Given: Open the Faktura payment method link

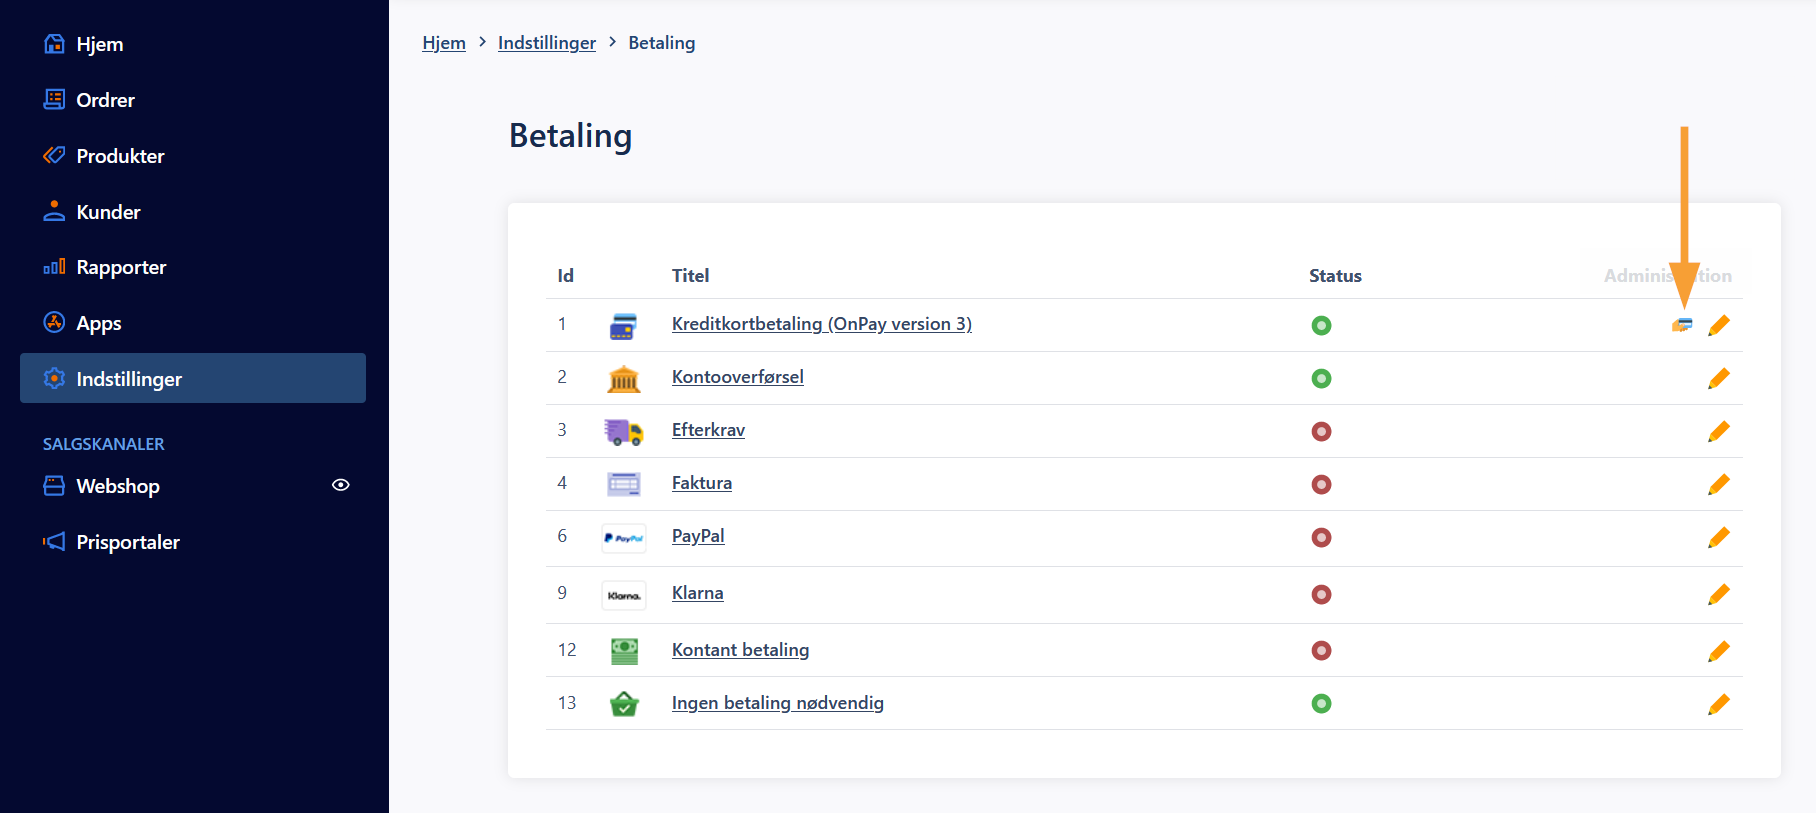Looking at the screenshot, I should (701, 483).
